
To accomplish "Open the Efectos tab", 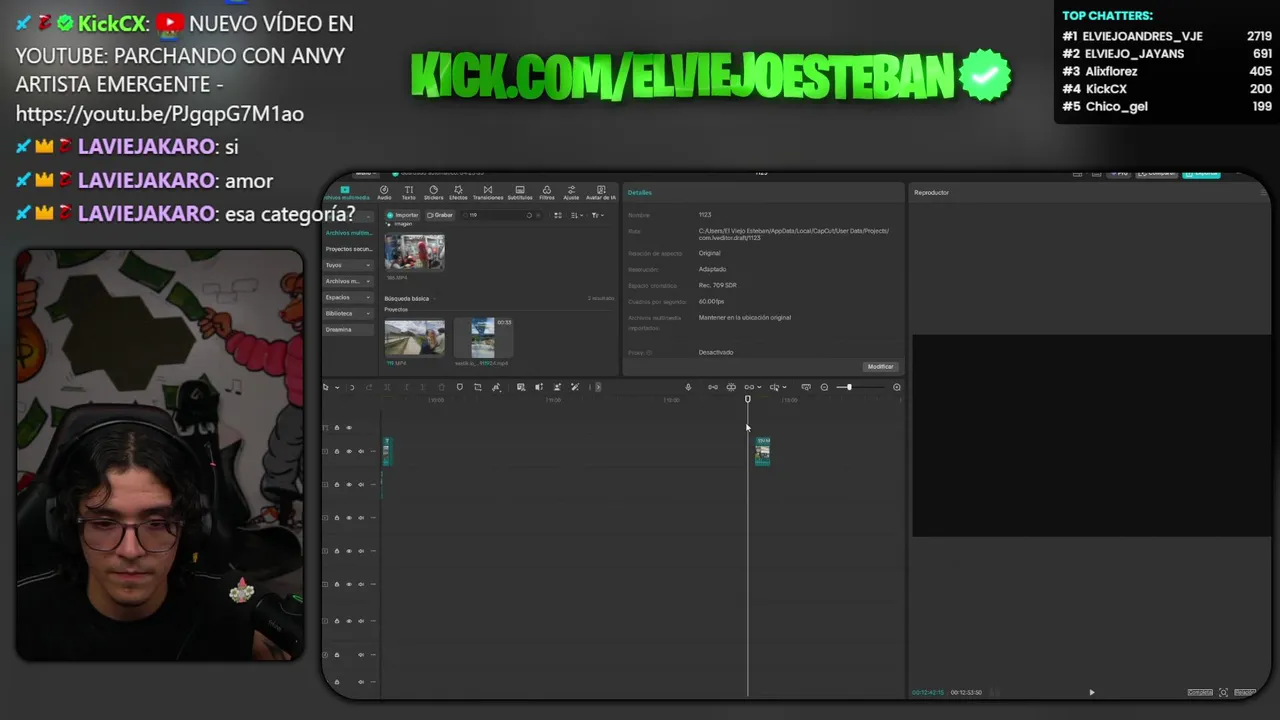I will 458,192.
